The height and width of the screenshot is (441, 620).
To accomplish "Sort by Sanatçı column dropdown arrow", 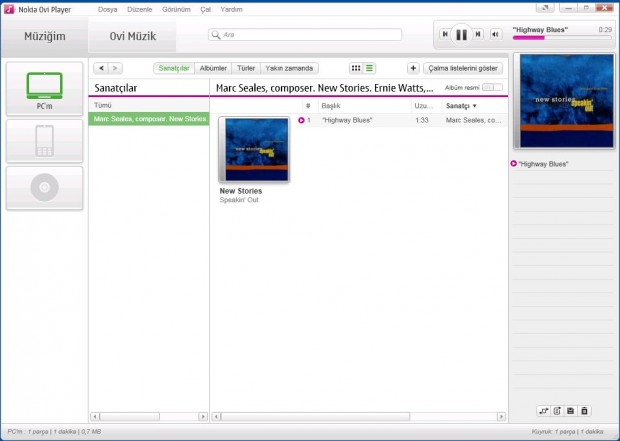I will pyautogui.click(x=474, y=106).
